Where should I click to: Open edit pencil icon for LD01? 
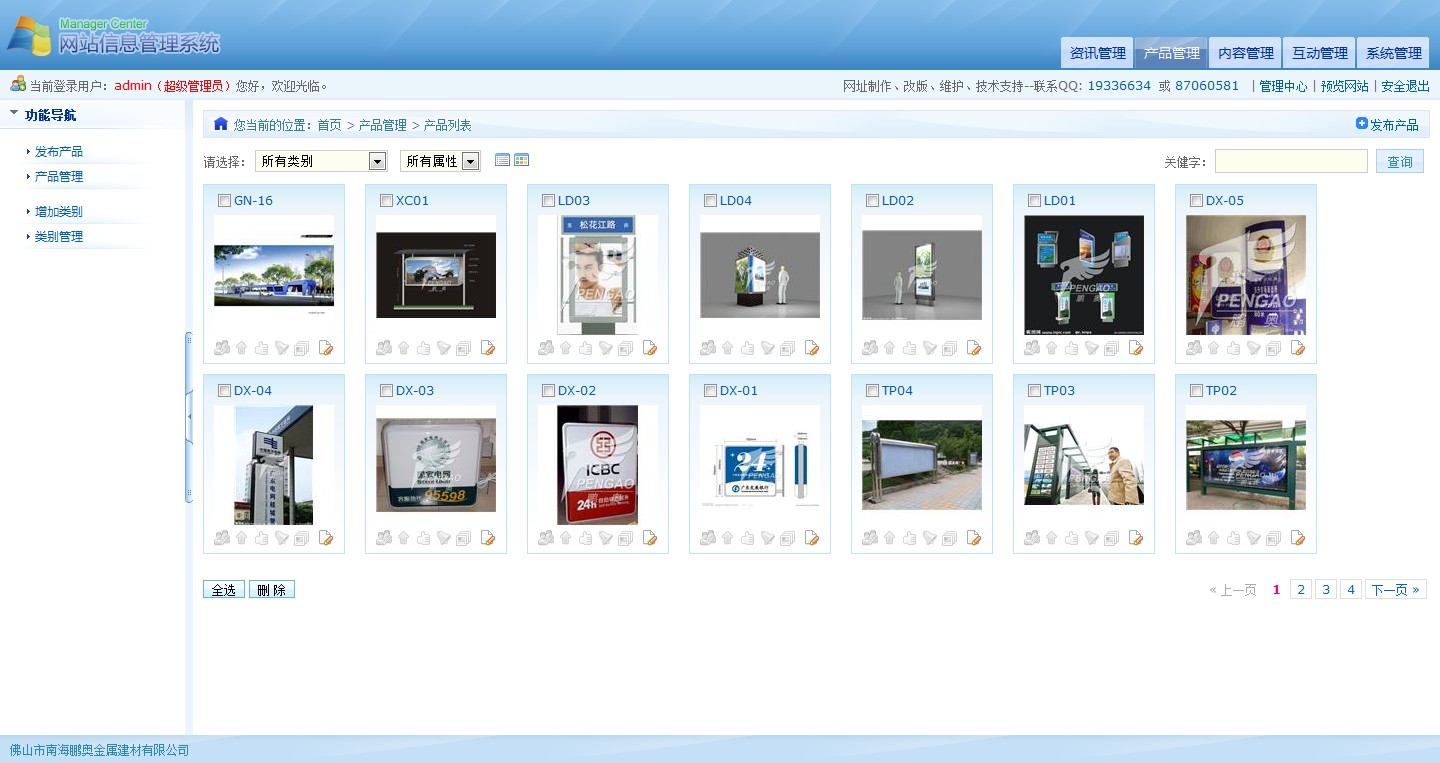(x=1136, y=348)
